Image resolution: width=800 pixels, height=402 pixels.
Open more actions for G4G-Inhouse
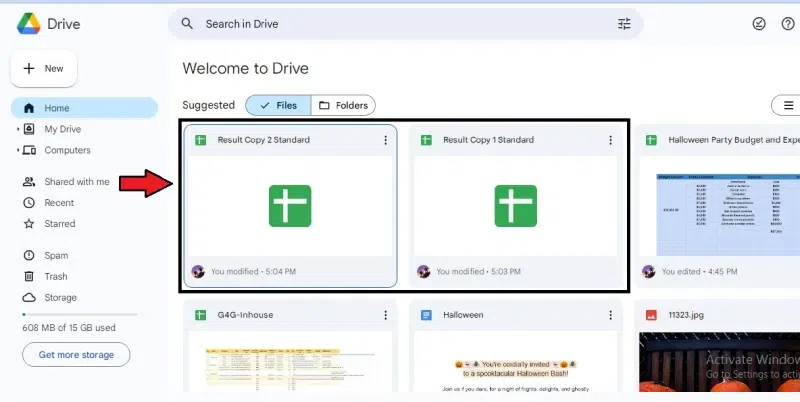(385, 315)
